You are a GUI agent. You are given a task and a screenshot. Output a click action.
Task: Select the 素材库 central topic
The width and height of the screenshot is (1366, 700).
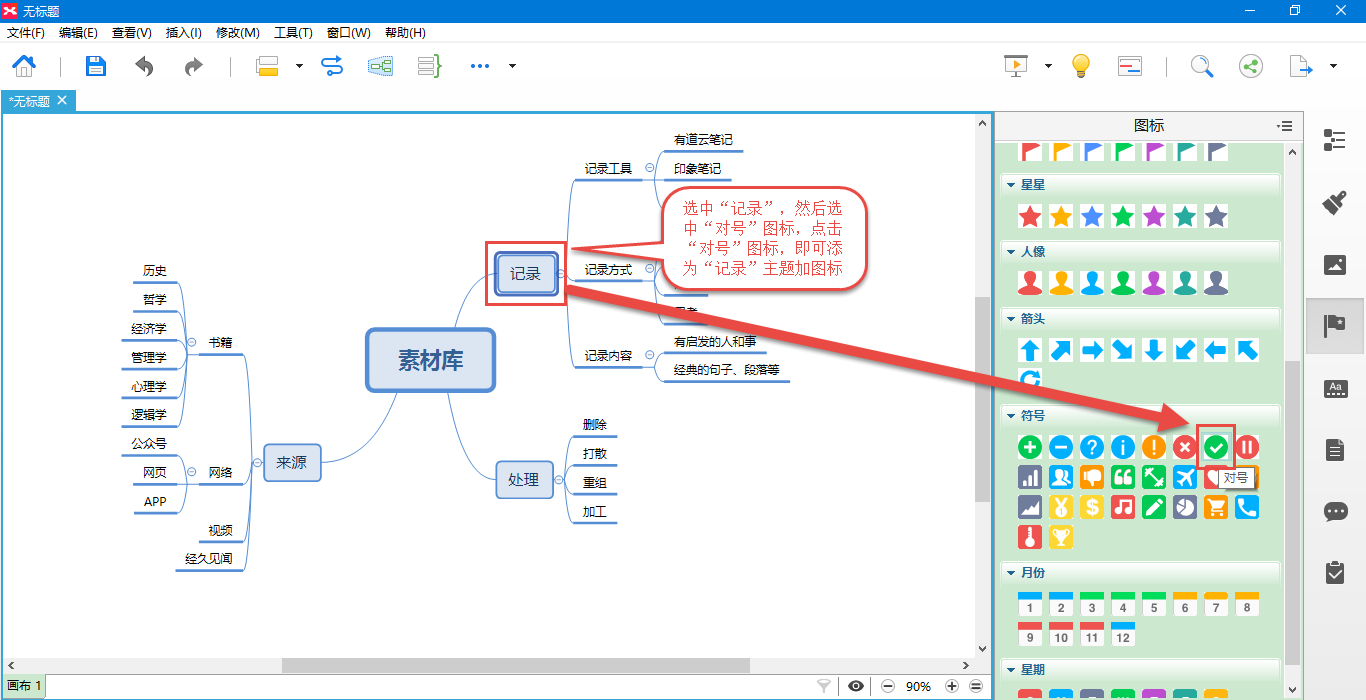(430, 360)
